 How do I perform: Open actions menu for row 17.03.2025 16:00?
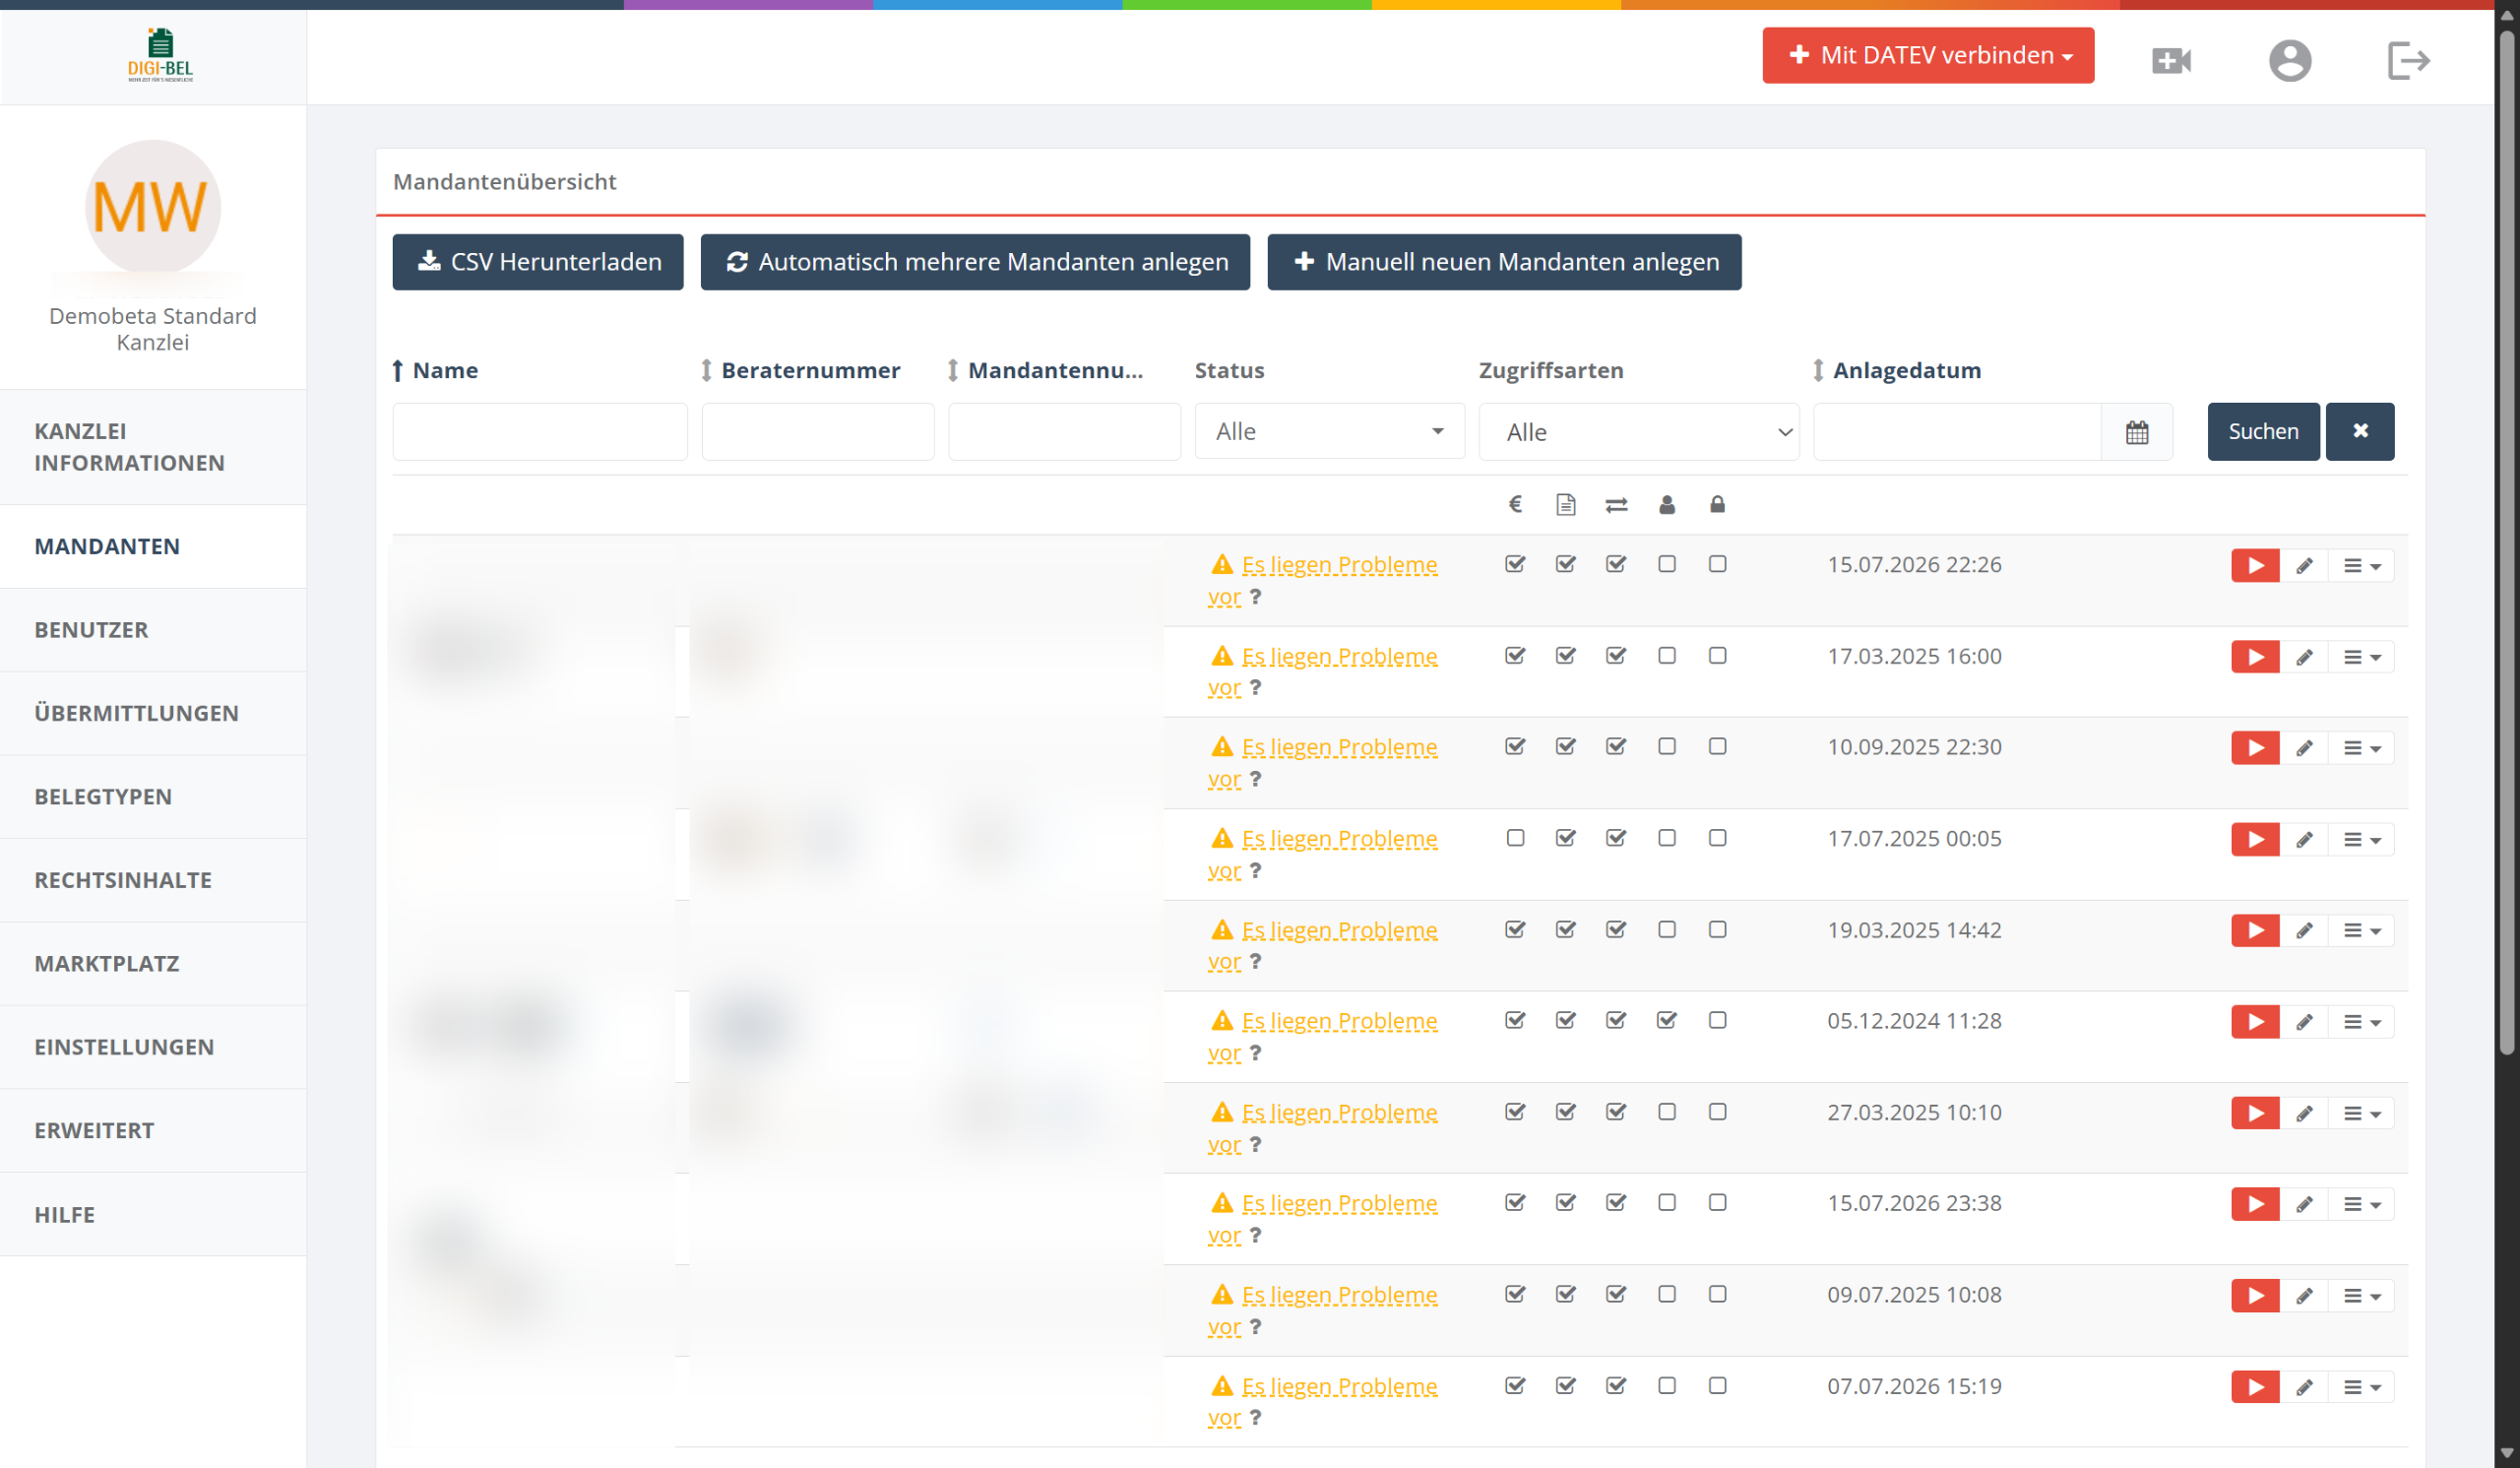(2361, 657)
